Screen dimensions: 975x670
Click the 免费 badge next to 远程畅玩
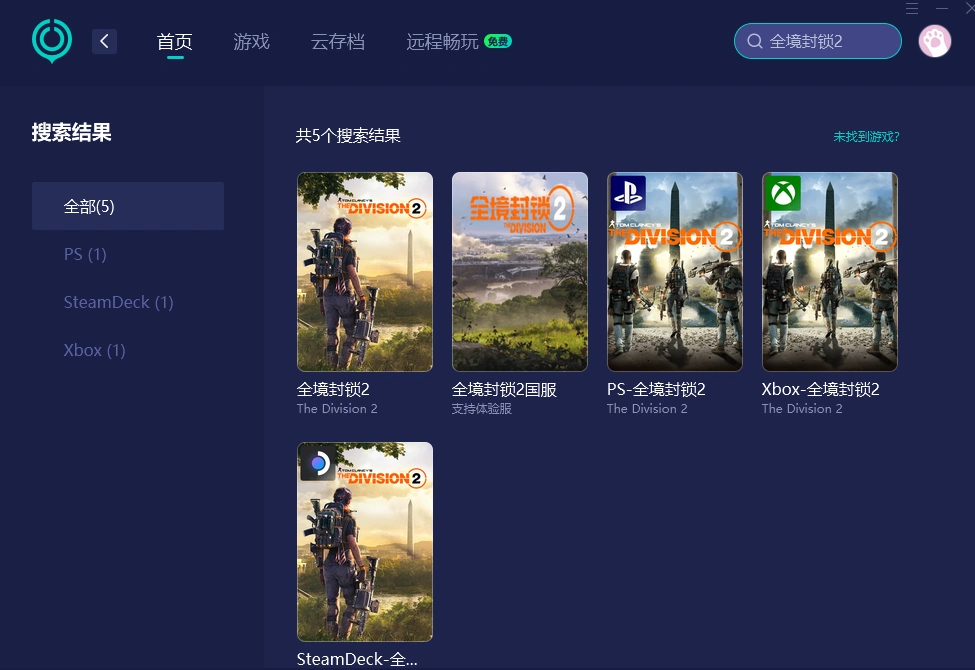497,42
